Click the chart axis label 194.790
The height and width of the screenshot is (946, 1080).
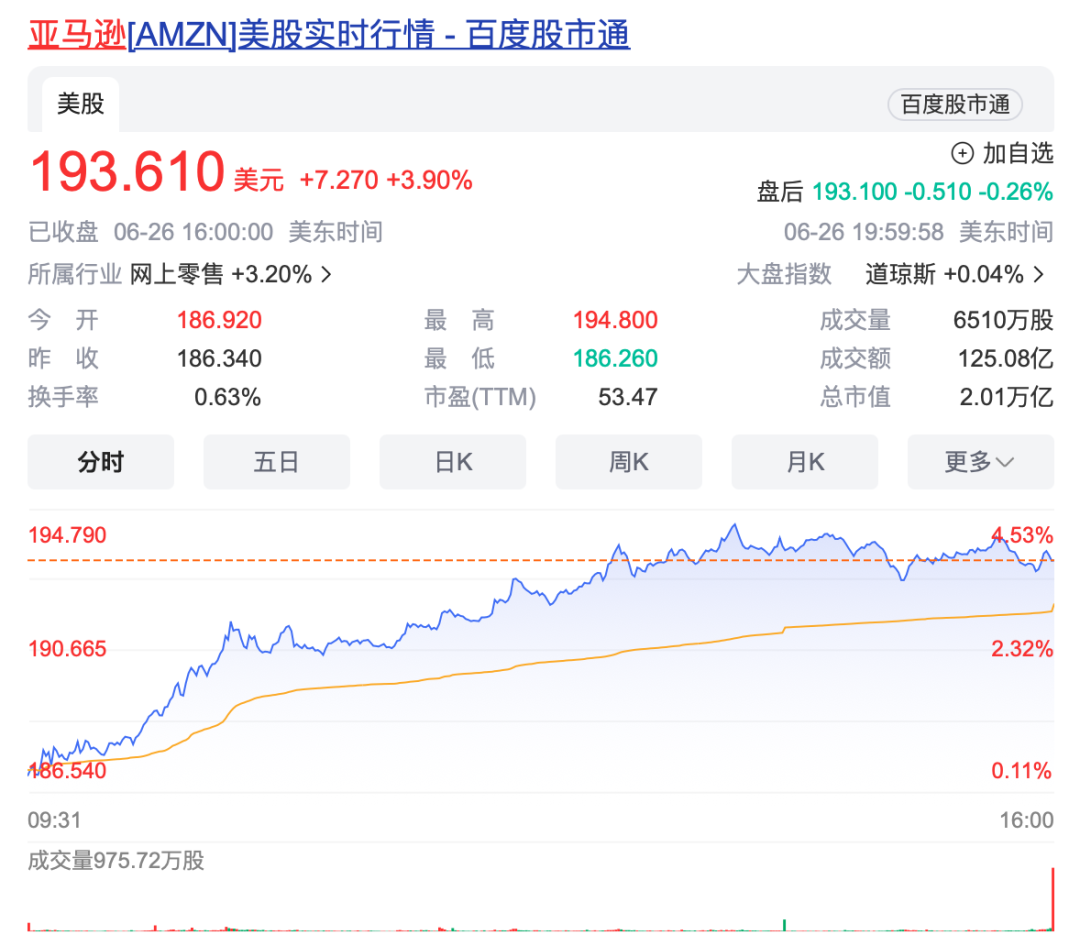tap(68, 535)
